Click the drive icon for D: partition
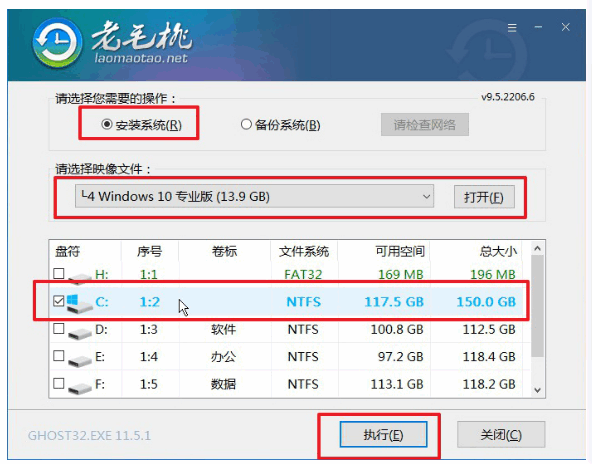592x464 pixels. (80, 333)
